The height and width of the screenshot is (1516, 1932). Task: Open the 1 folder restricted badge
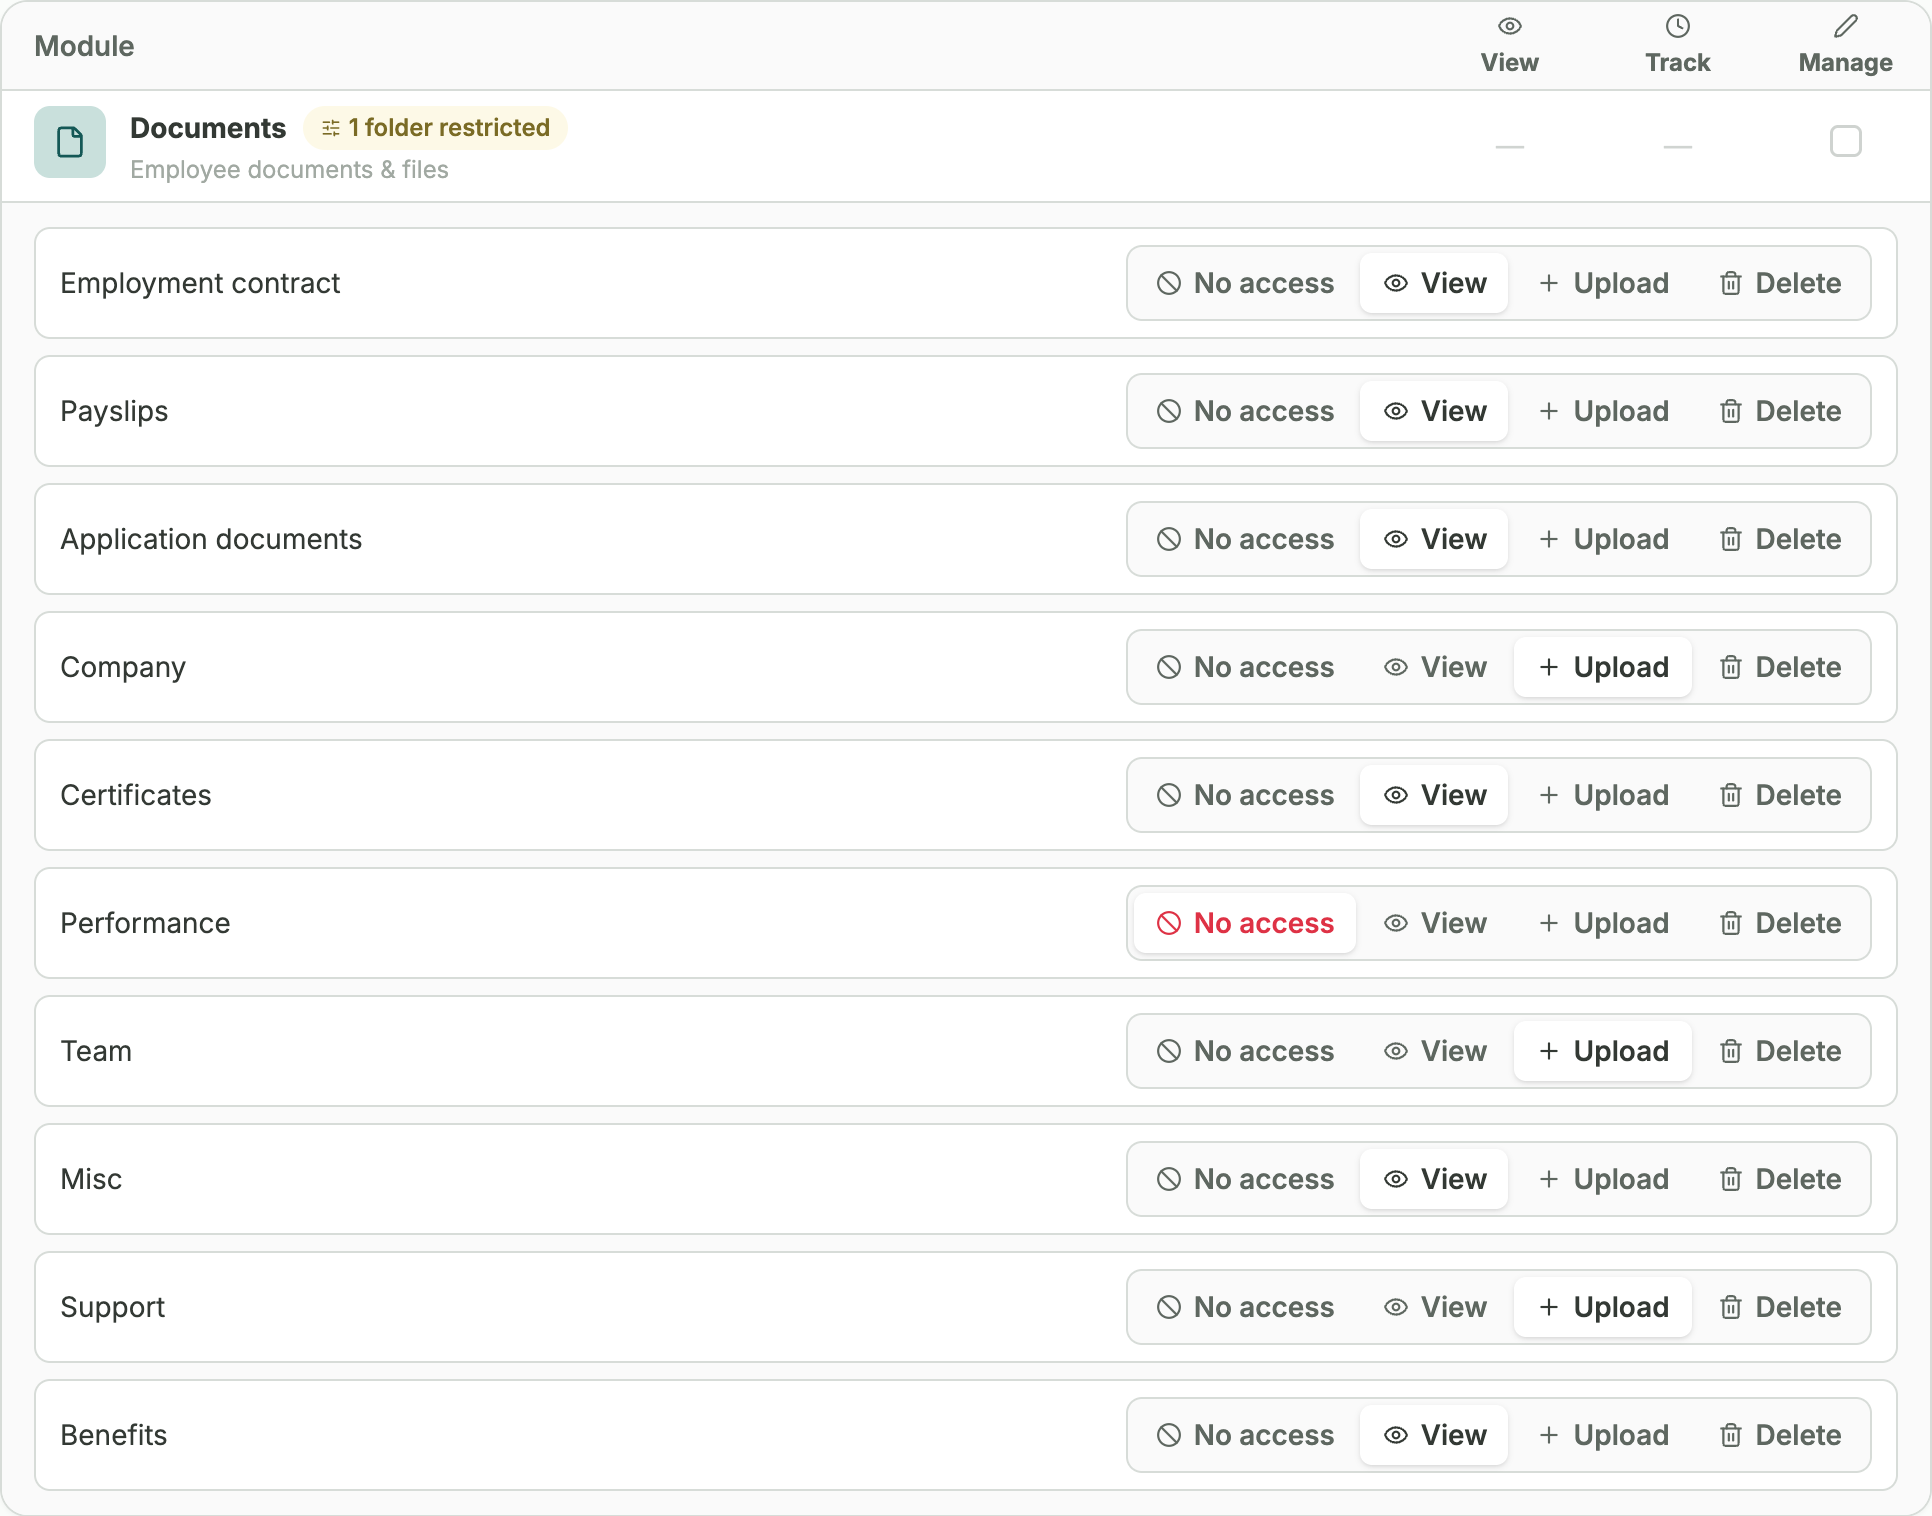435,128
